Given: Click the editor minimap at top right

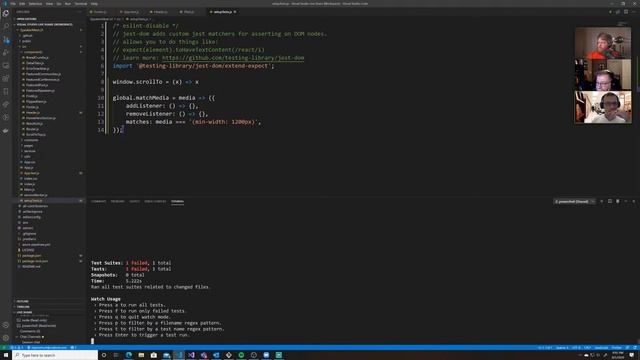Looking at the screenshot, I should tap(622, 24).
